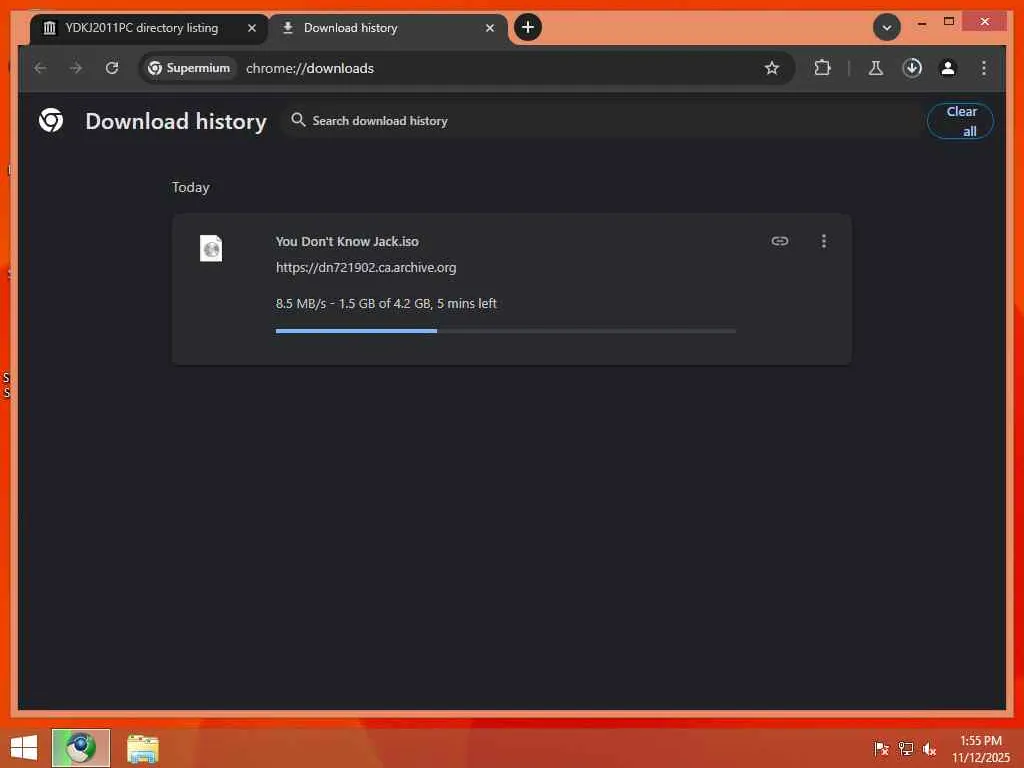Open the taskbar clock showing 1:55 PM

[x=981, y=748]
